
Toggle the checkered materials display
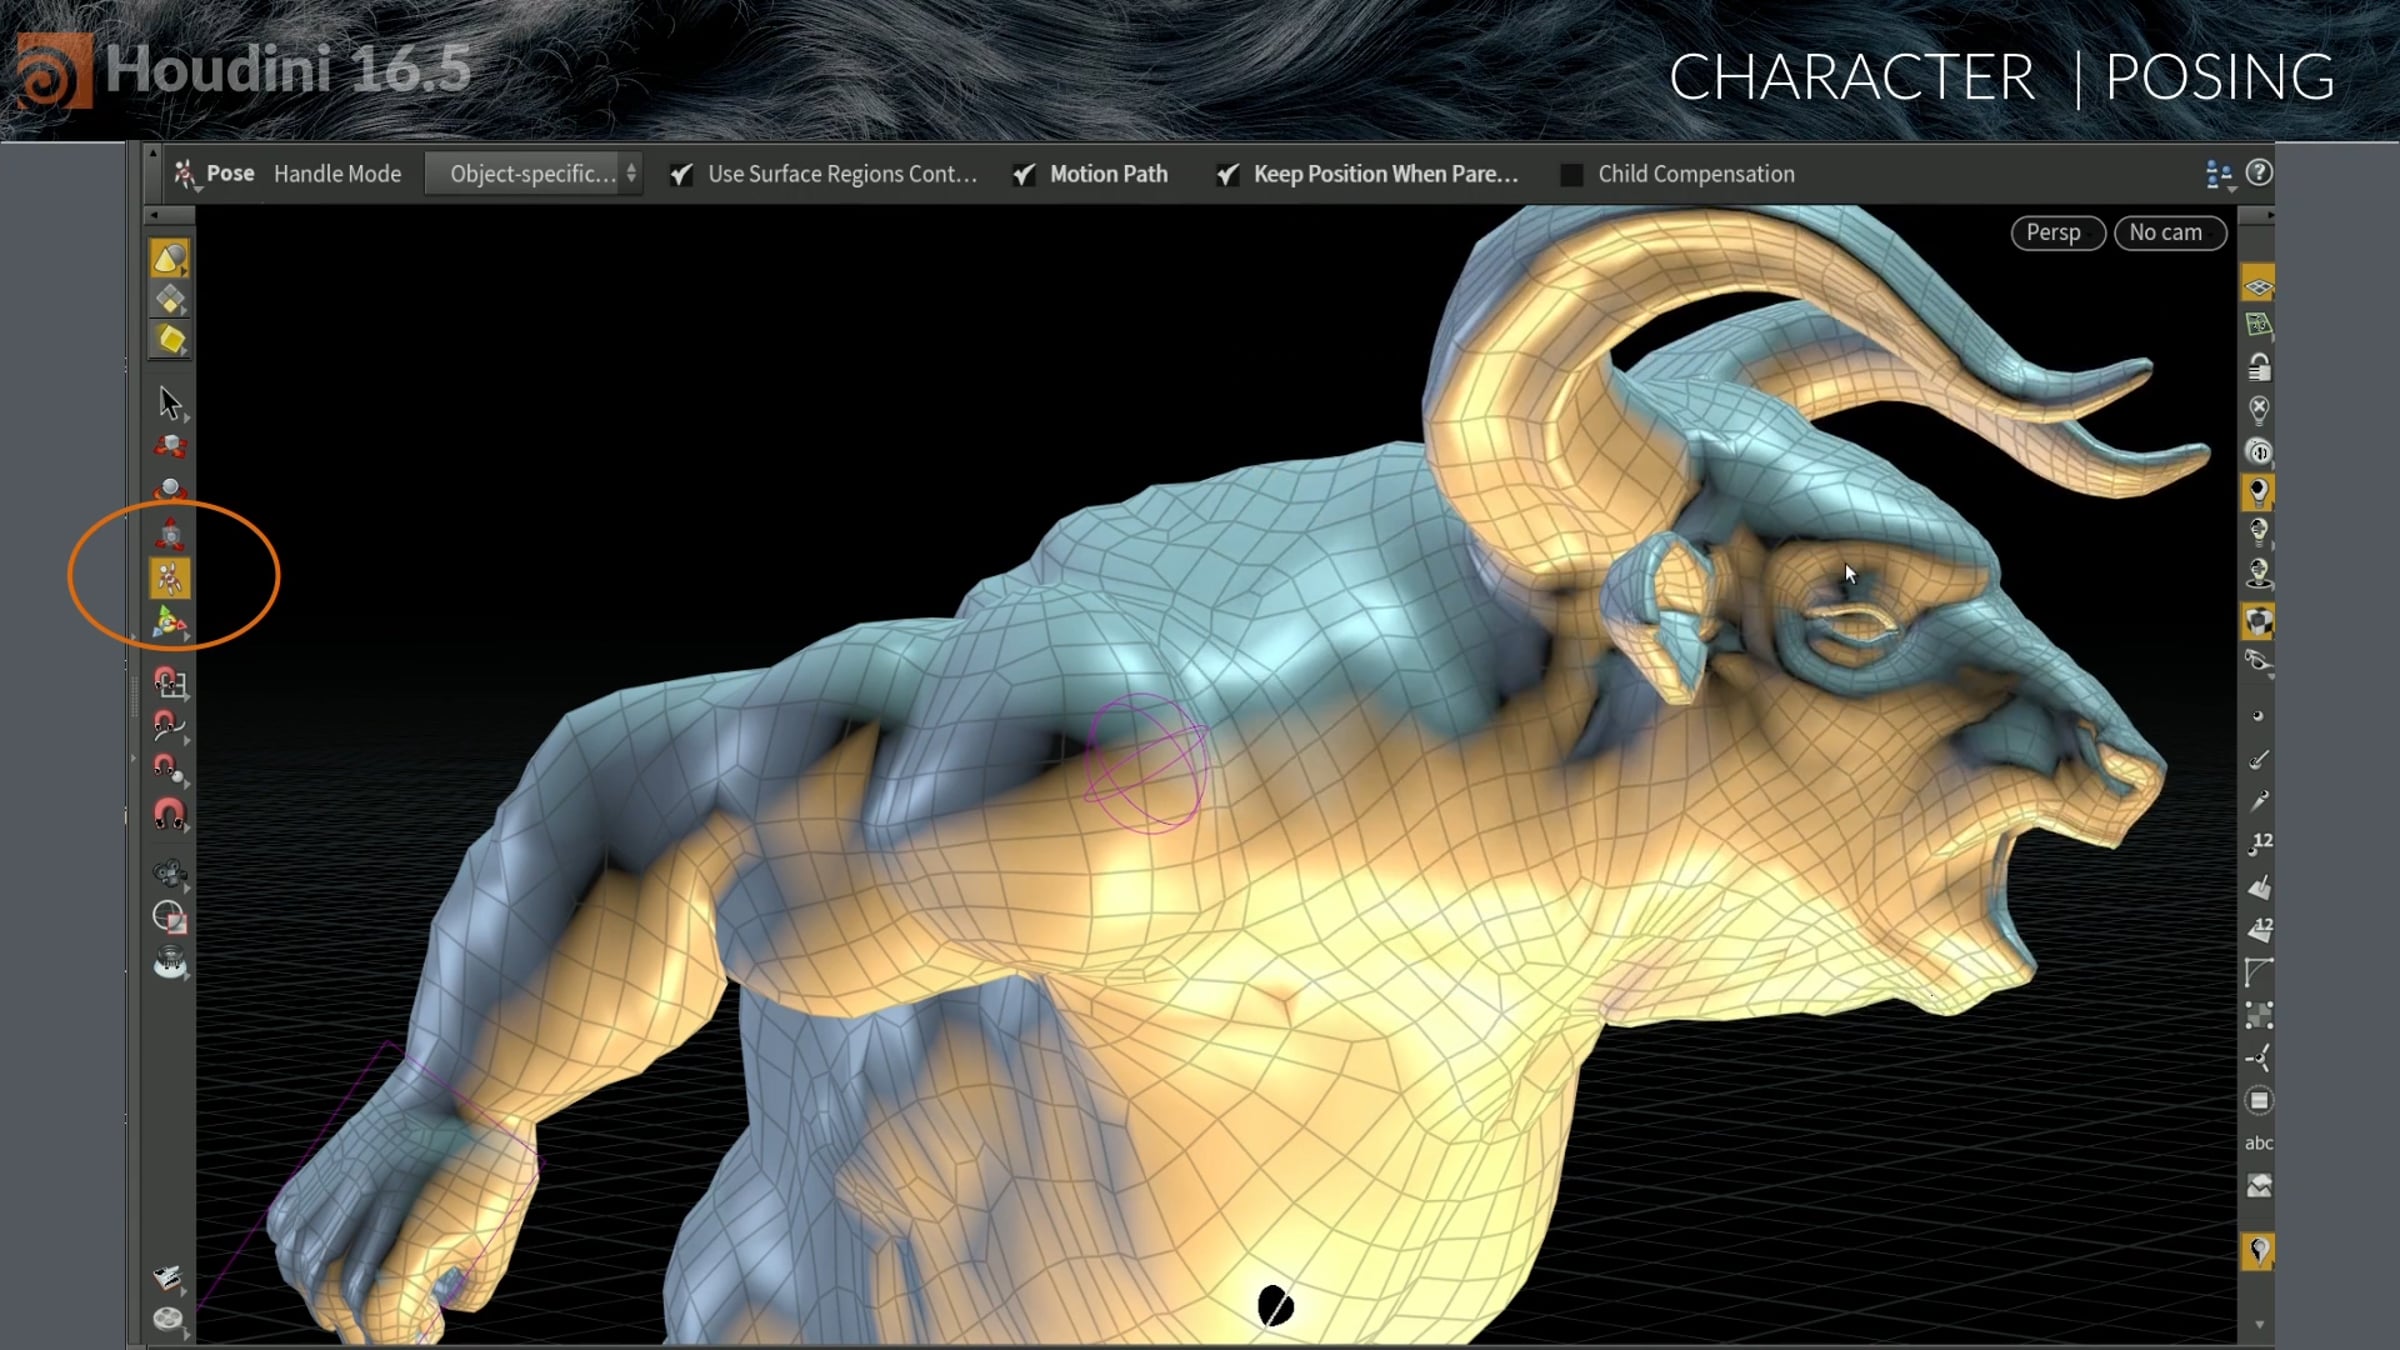2258,620
